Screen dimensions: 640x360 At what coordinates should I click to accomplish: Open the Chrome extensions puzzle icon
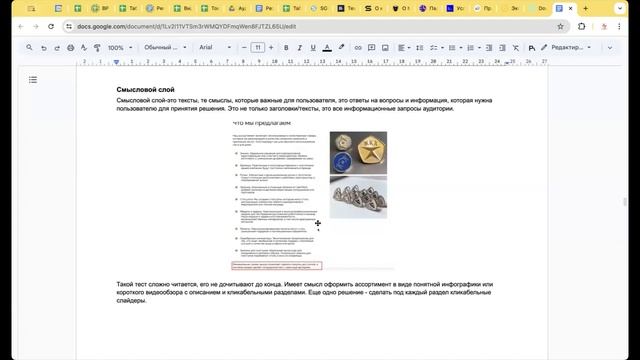tap(582, 27)
